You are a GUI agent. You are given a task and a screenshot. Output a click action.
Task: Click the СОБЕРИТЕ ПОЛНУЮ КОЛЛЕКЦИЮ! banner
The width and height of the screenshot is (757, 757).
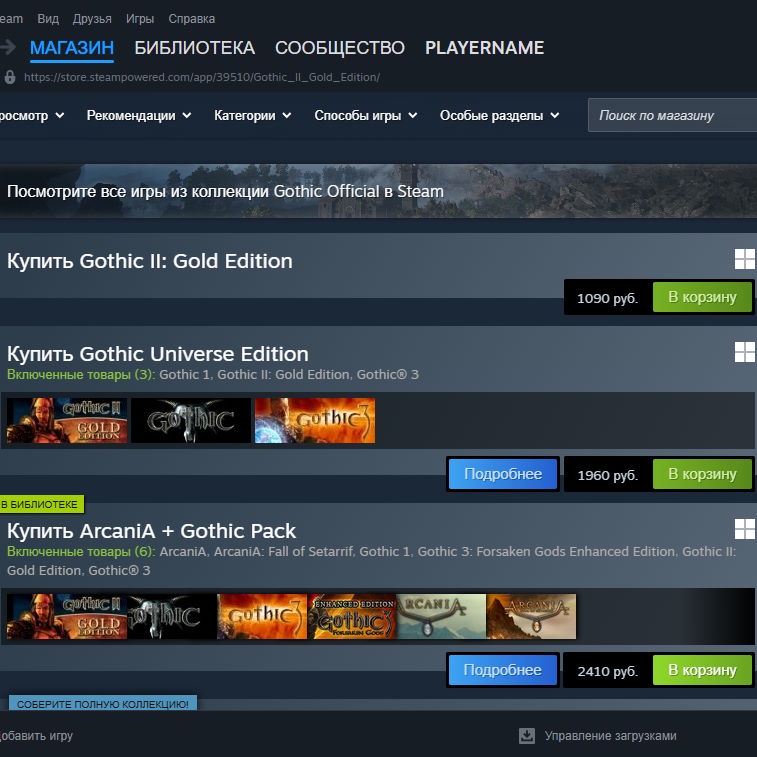102,703
